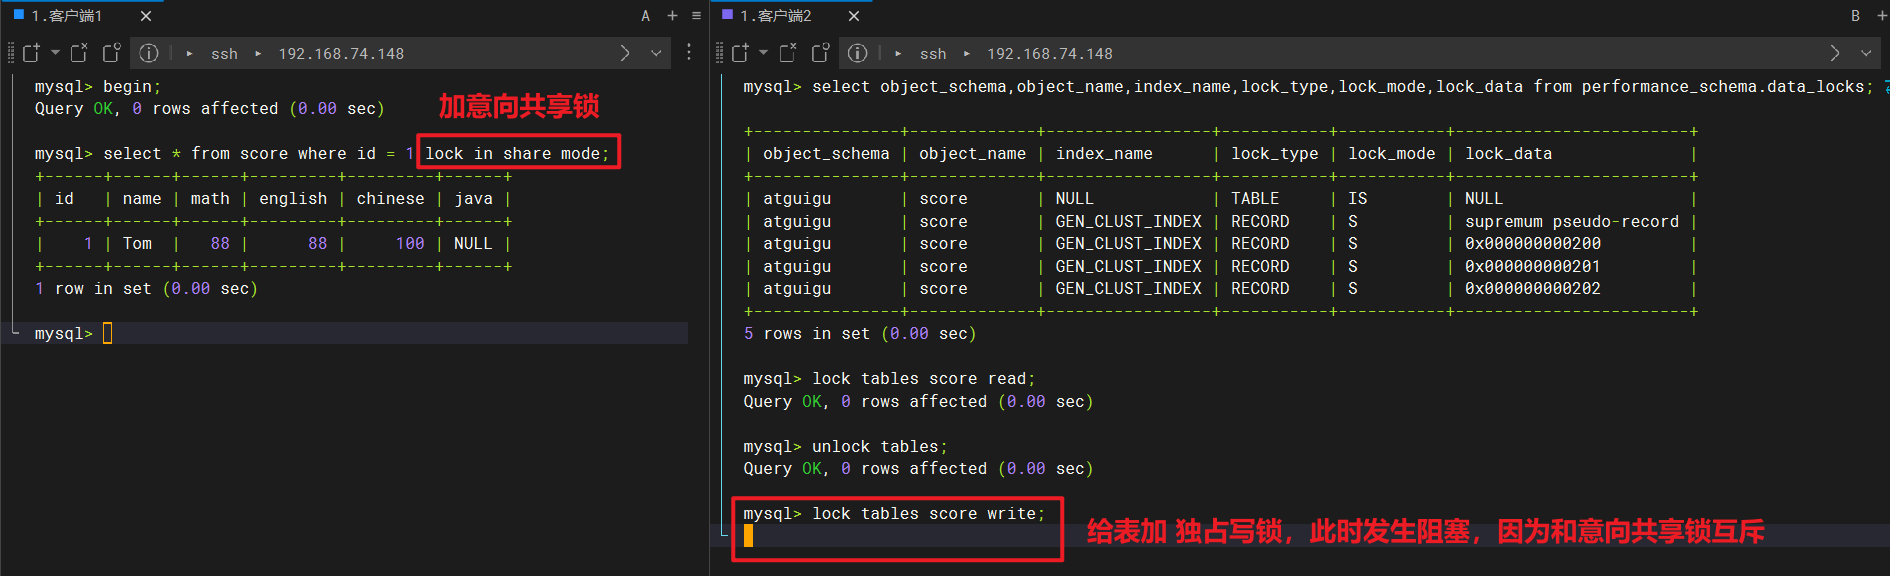Click duplicate session icon in left toolbar

click(x=112, y=53)
